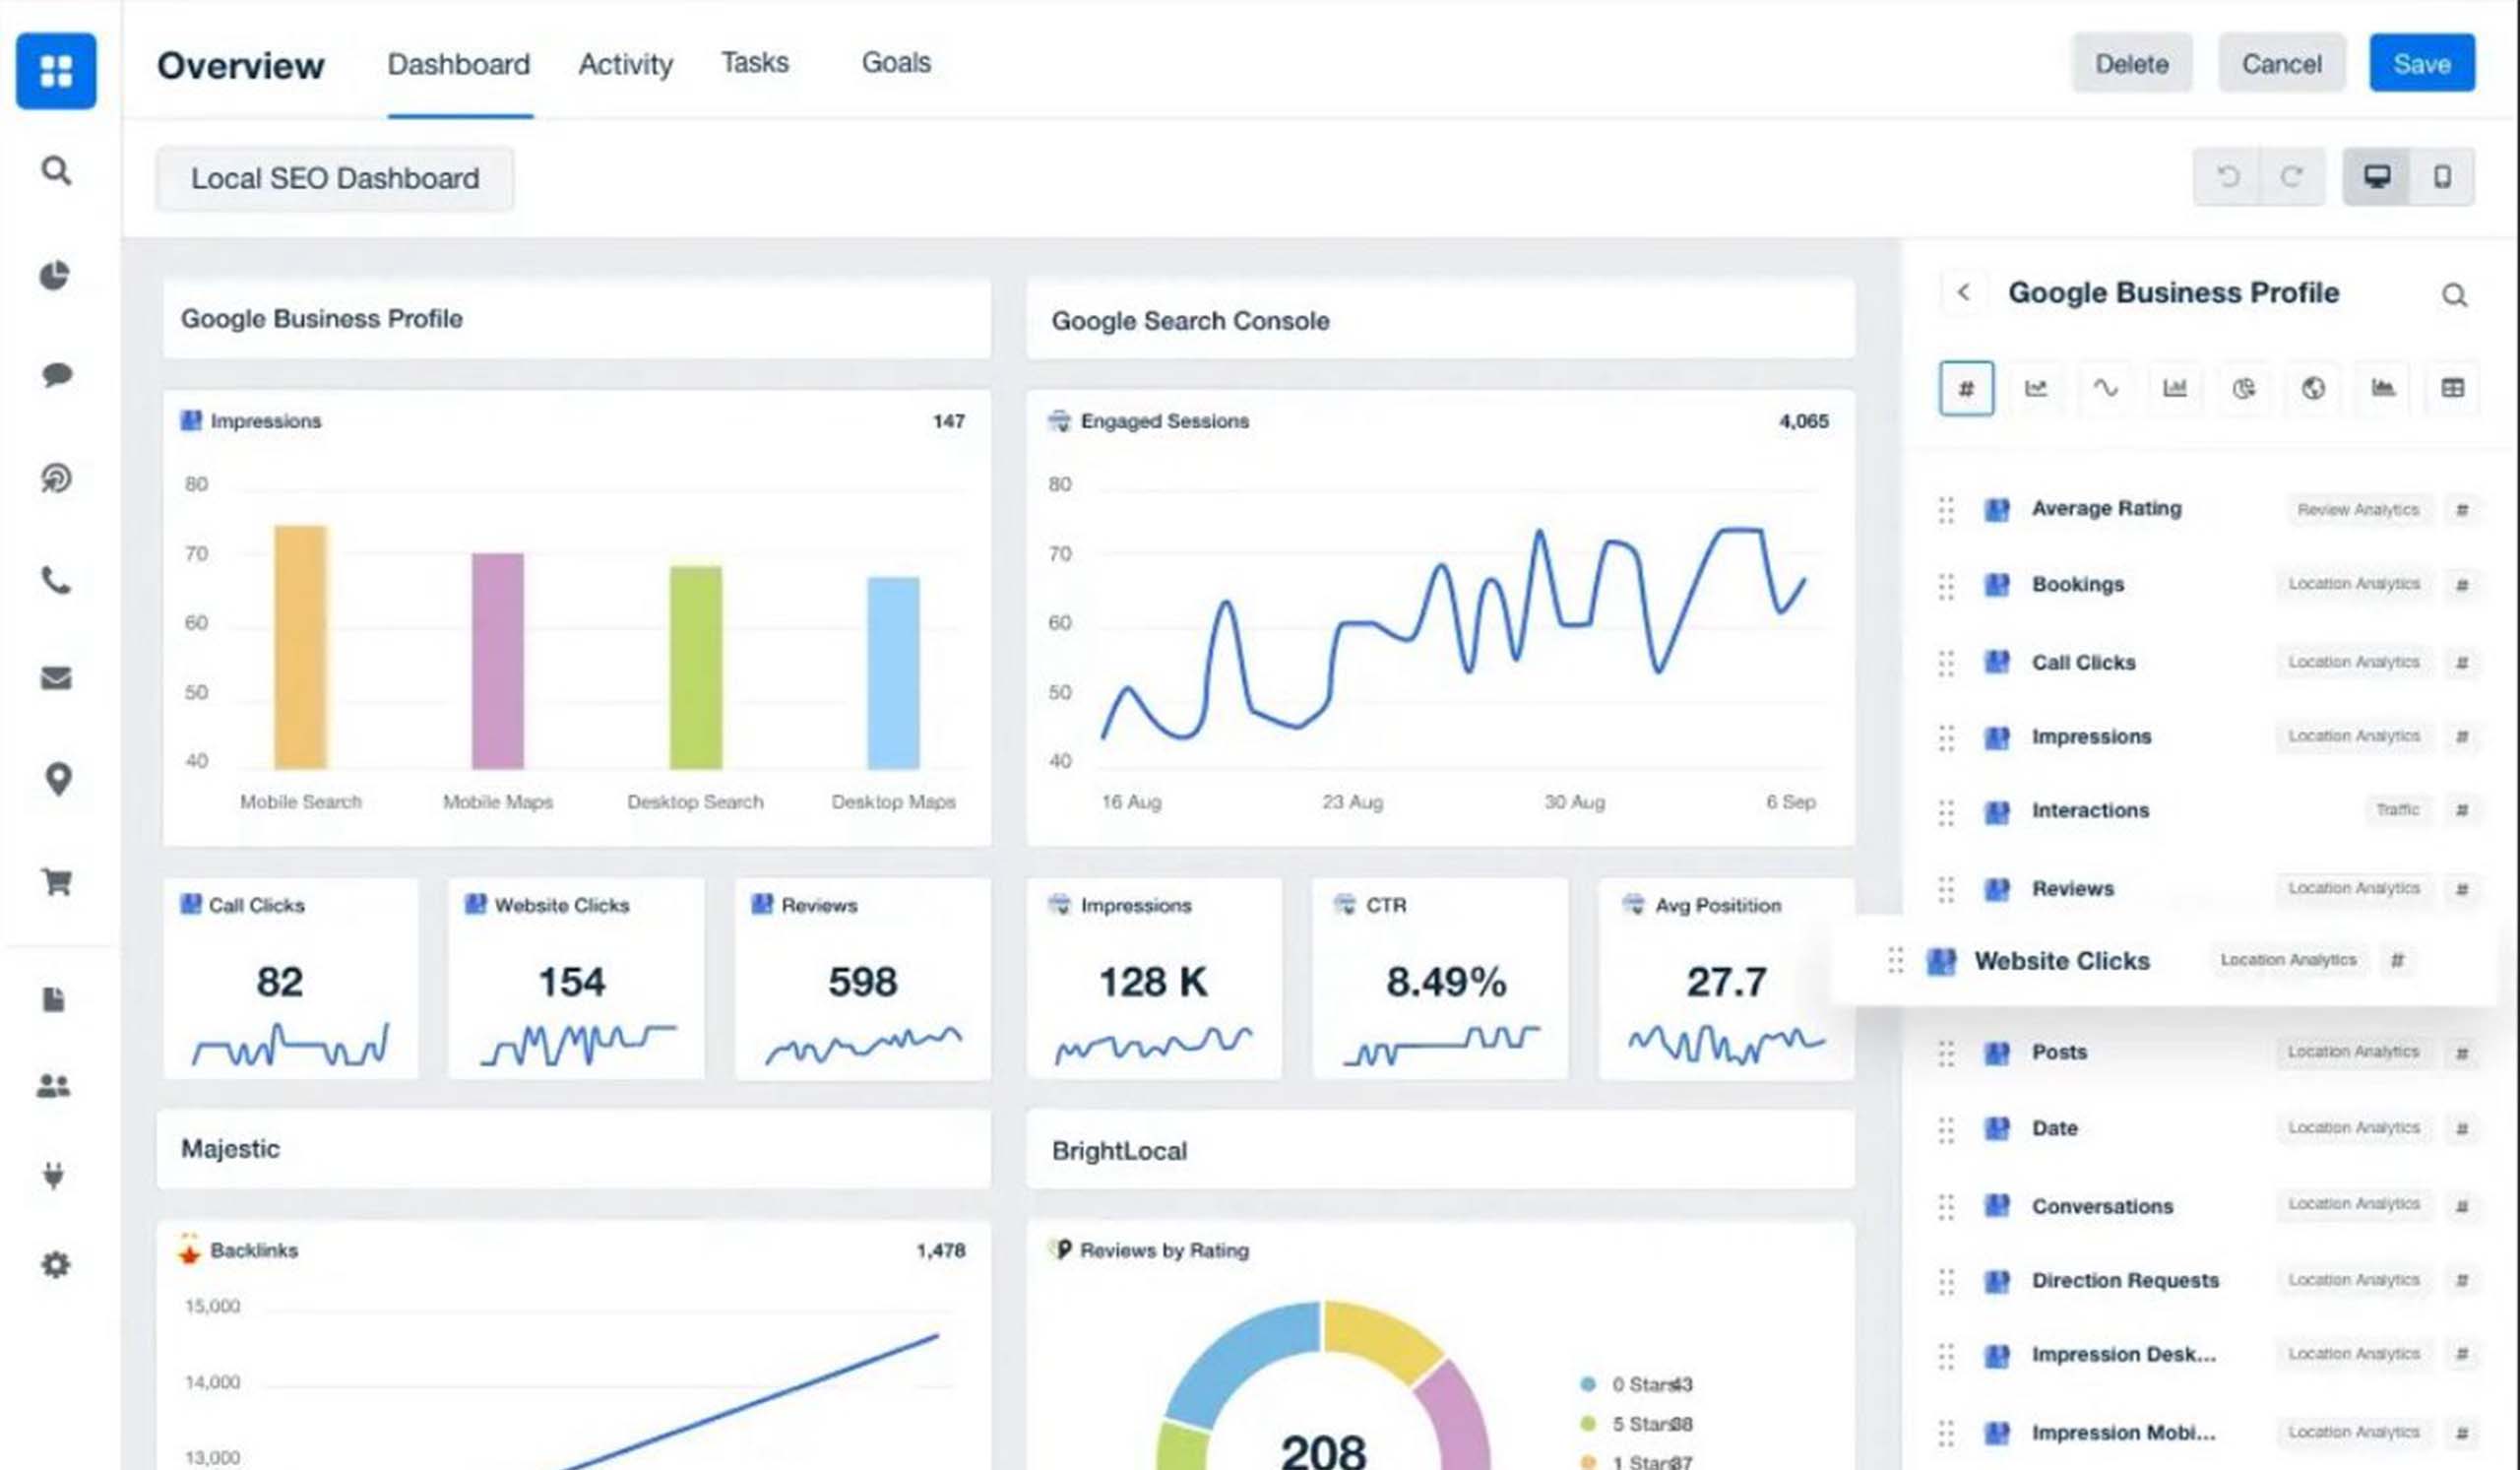
Task: Go back from Google Business Profile panel
Action: pyautogui.click(x=1963, y=292)
